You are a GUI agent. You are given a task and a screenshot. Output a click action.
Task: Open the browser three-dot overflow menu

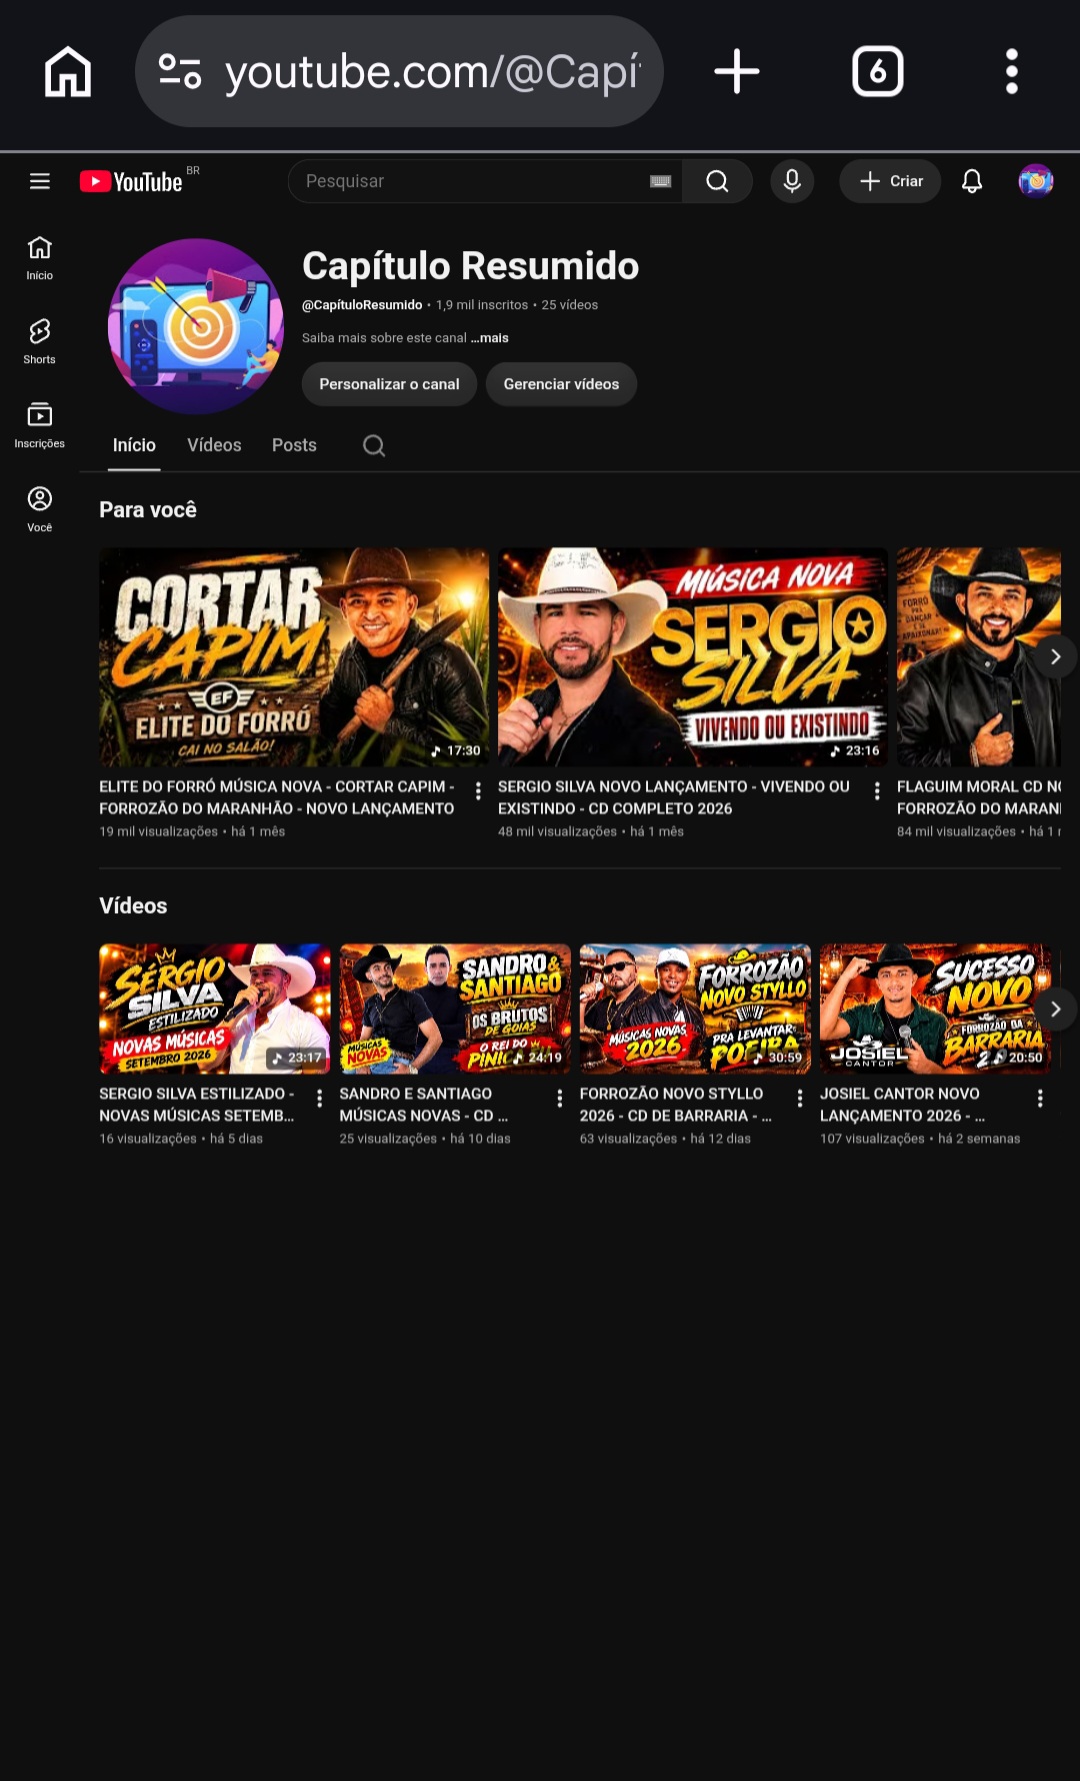pos(1012,72)
